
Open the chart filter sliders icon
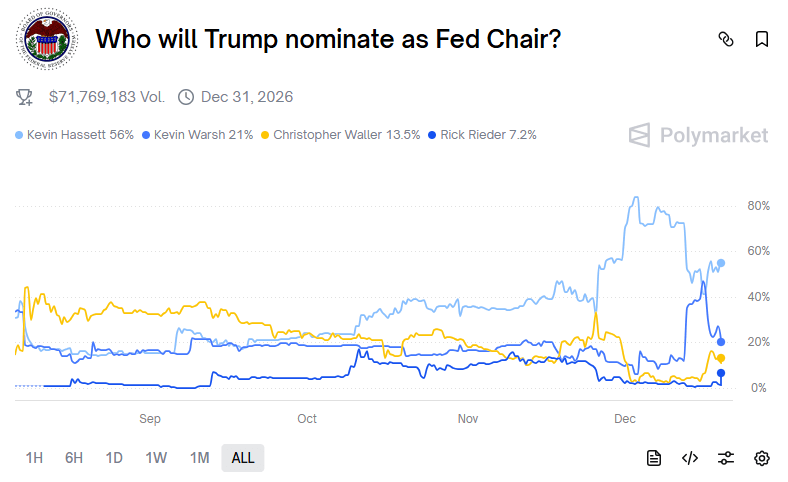coord(726,458)
